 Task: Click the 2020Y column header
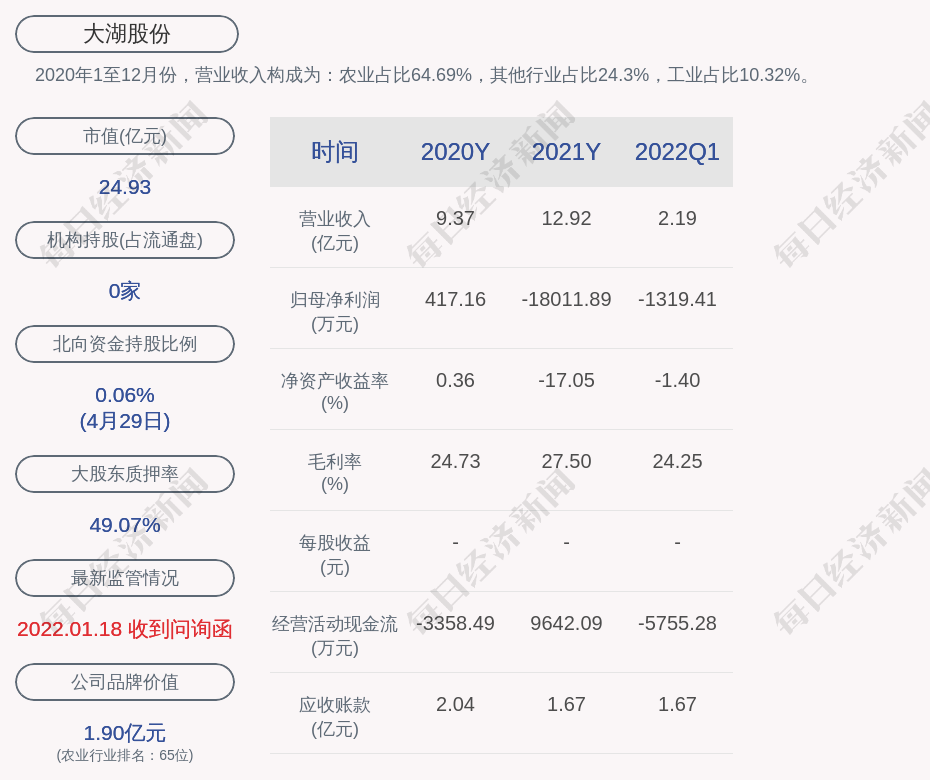(x=456, y=152)
